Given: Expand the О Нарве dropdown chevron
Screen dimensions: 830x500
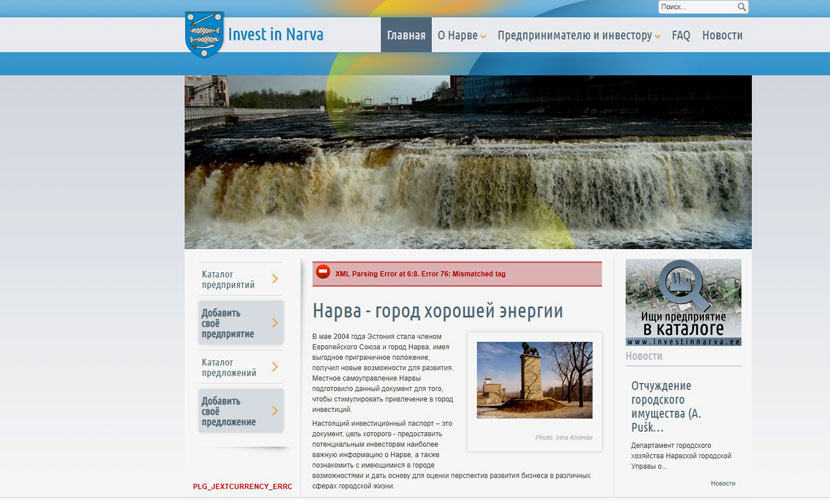Looking at the screenshot, I should (x=483, y=37).
